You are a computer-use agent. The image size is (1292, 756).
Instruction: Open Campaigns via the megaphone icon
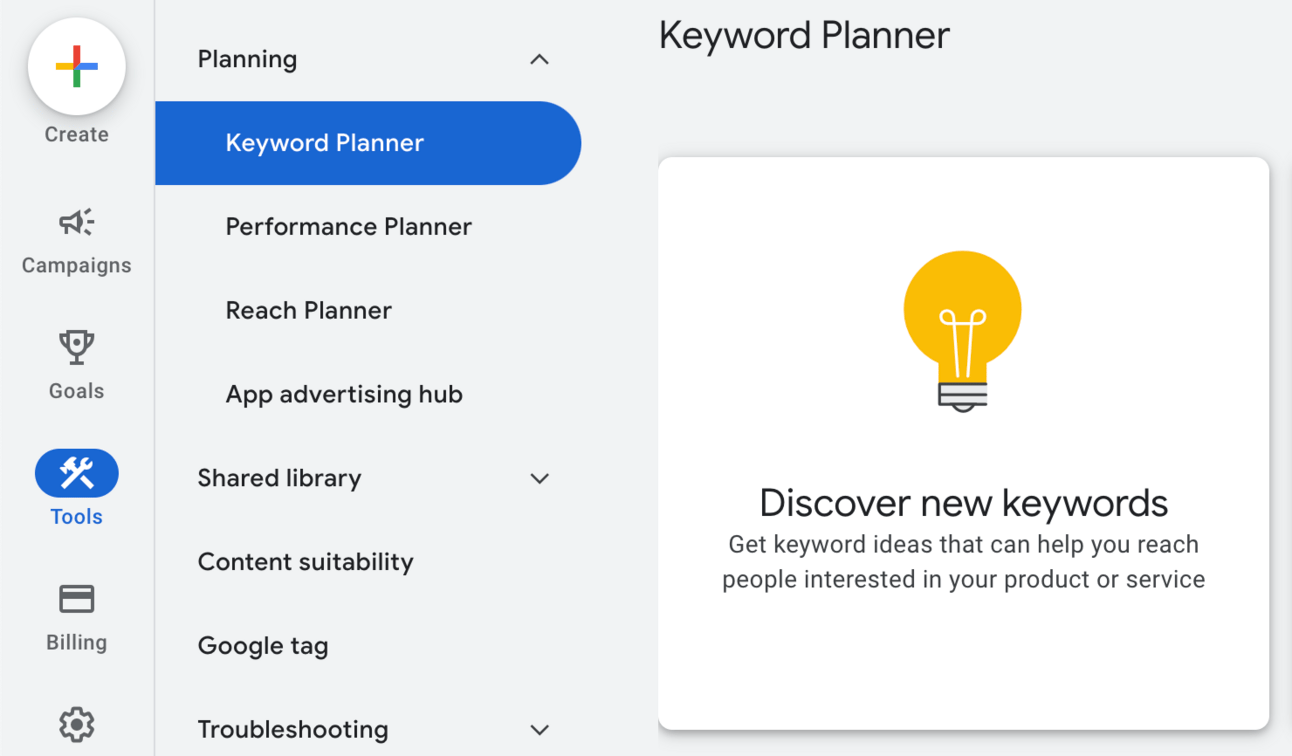tap(76, 222)
